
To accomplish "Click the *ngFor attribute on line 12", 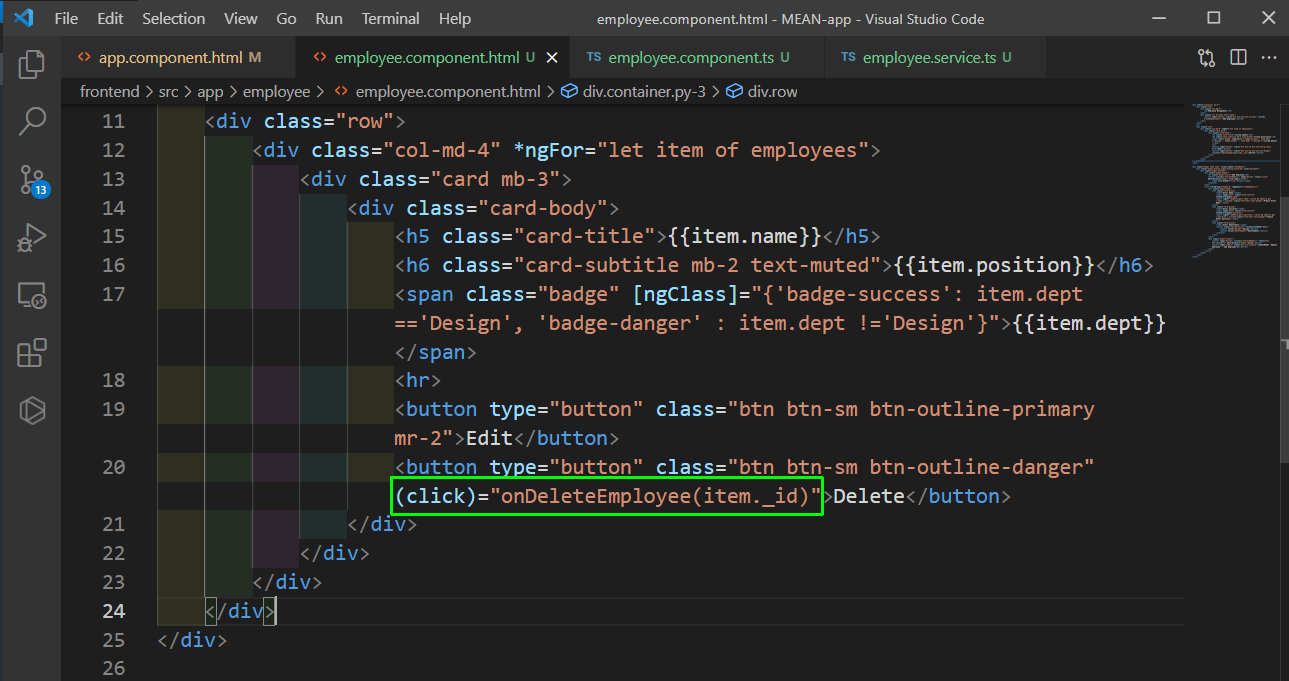I will tap(548, 150).
